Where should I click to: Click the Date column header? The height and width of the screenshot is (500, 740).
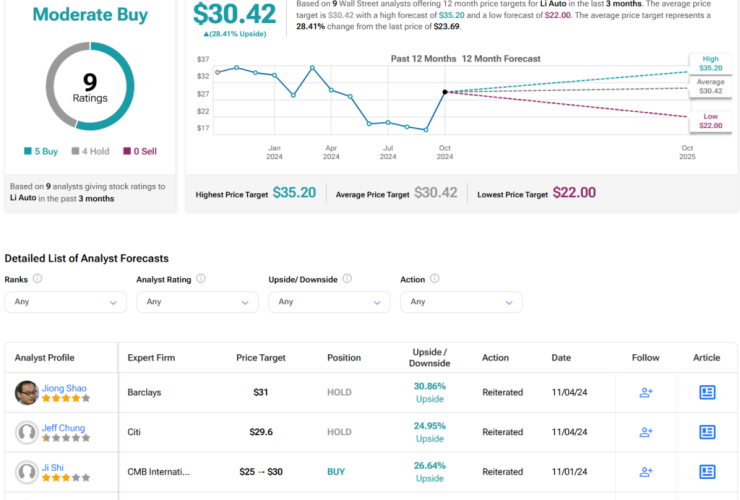point(561,358)
